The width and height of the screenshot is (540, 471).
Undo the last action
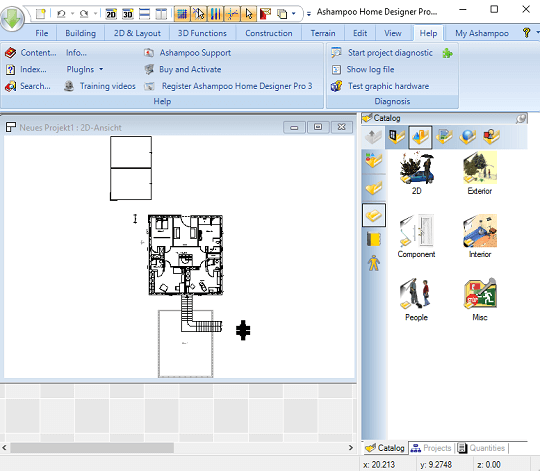(61, 14)
